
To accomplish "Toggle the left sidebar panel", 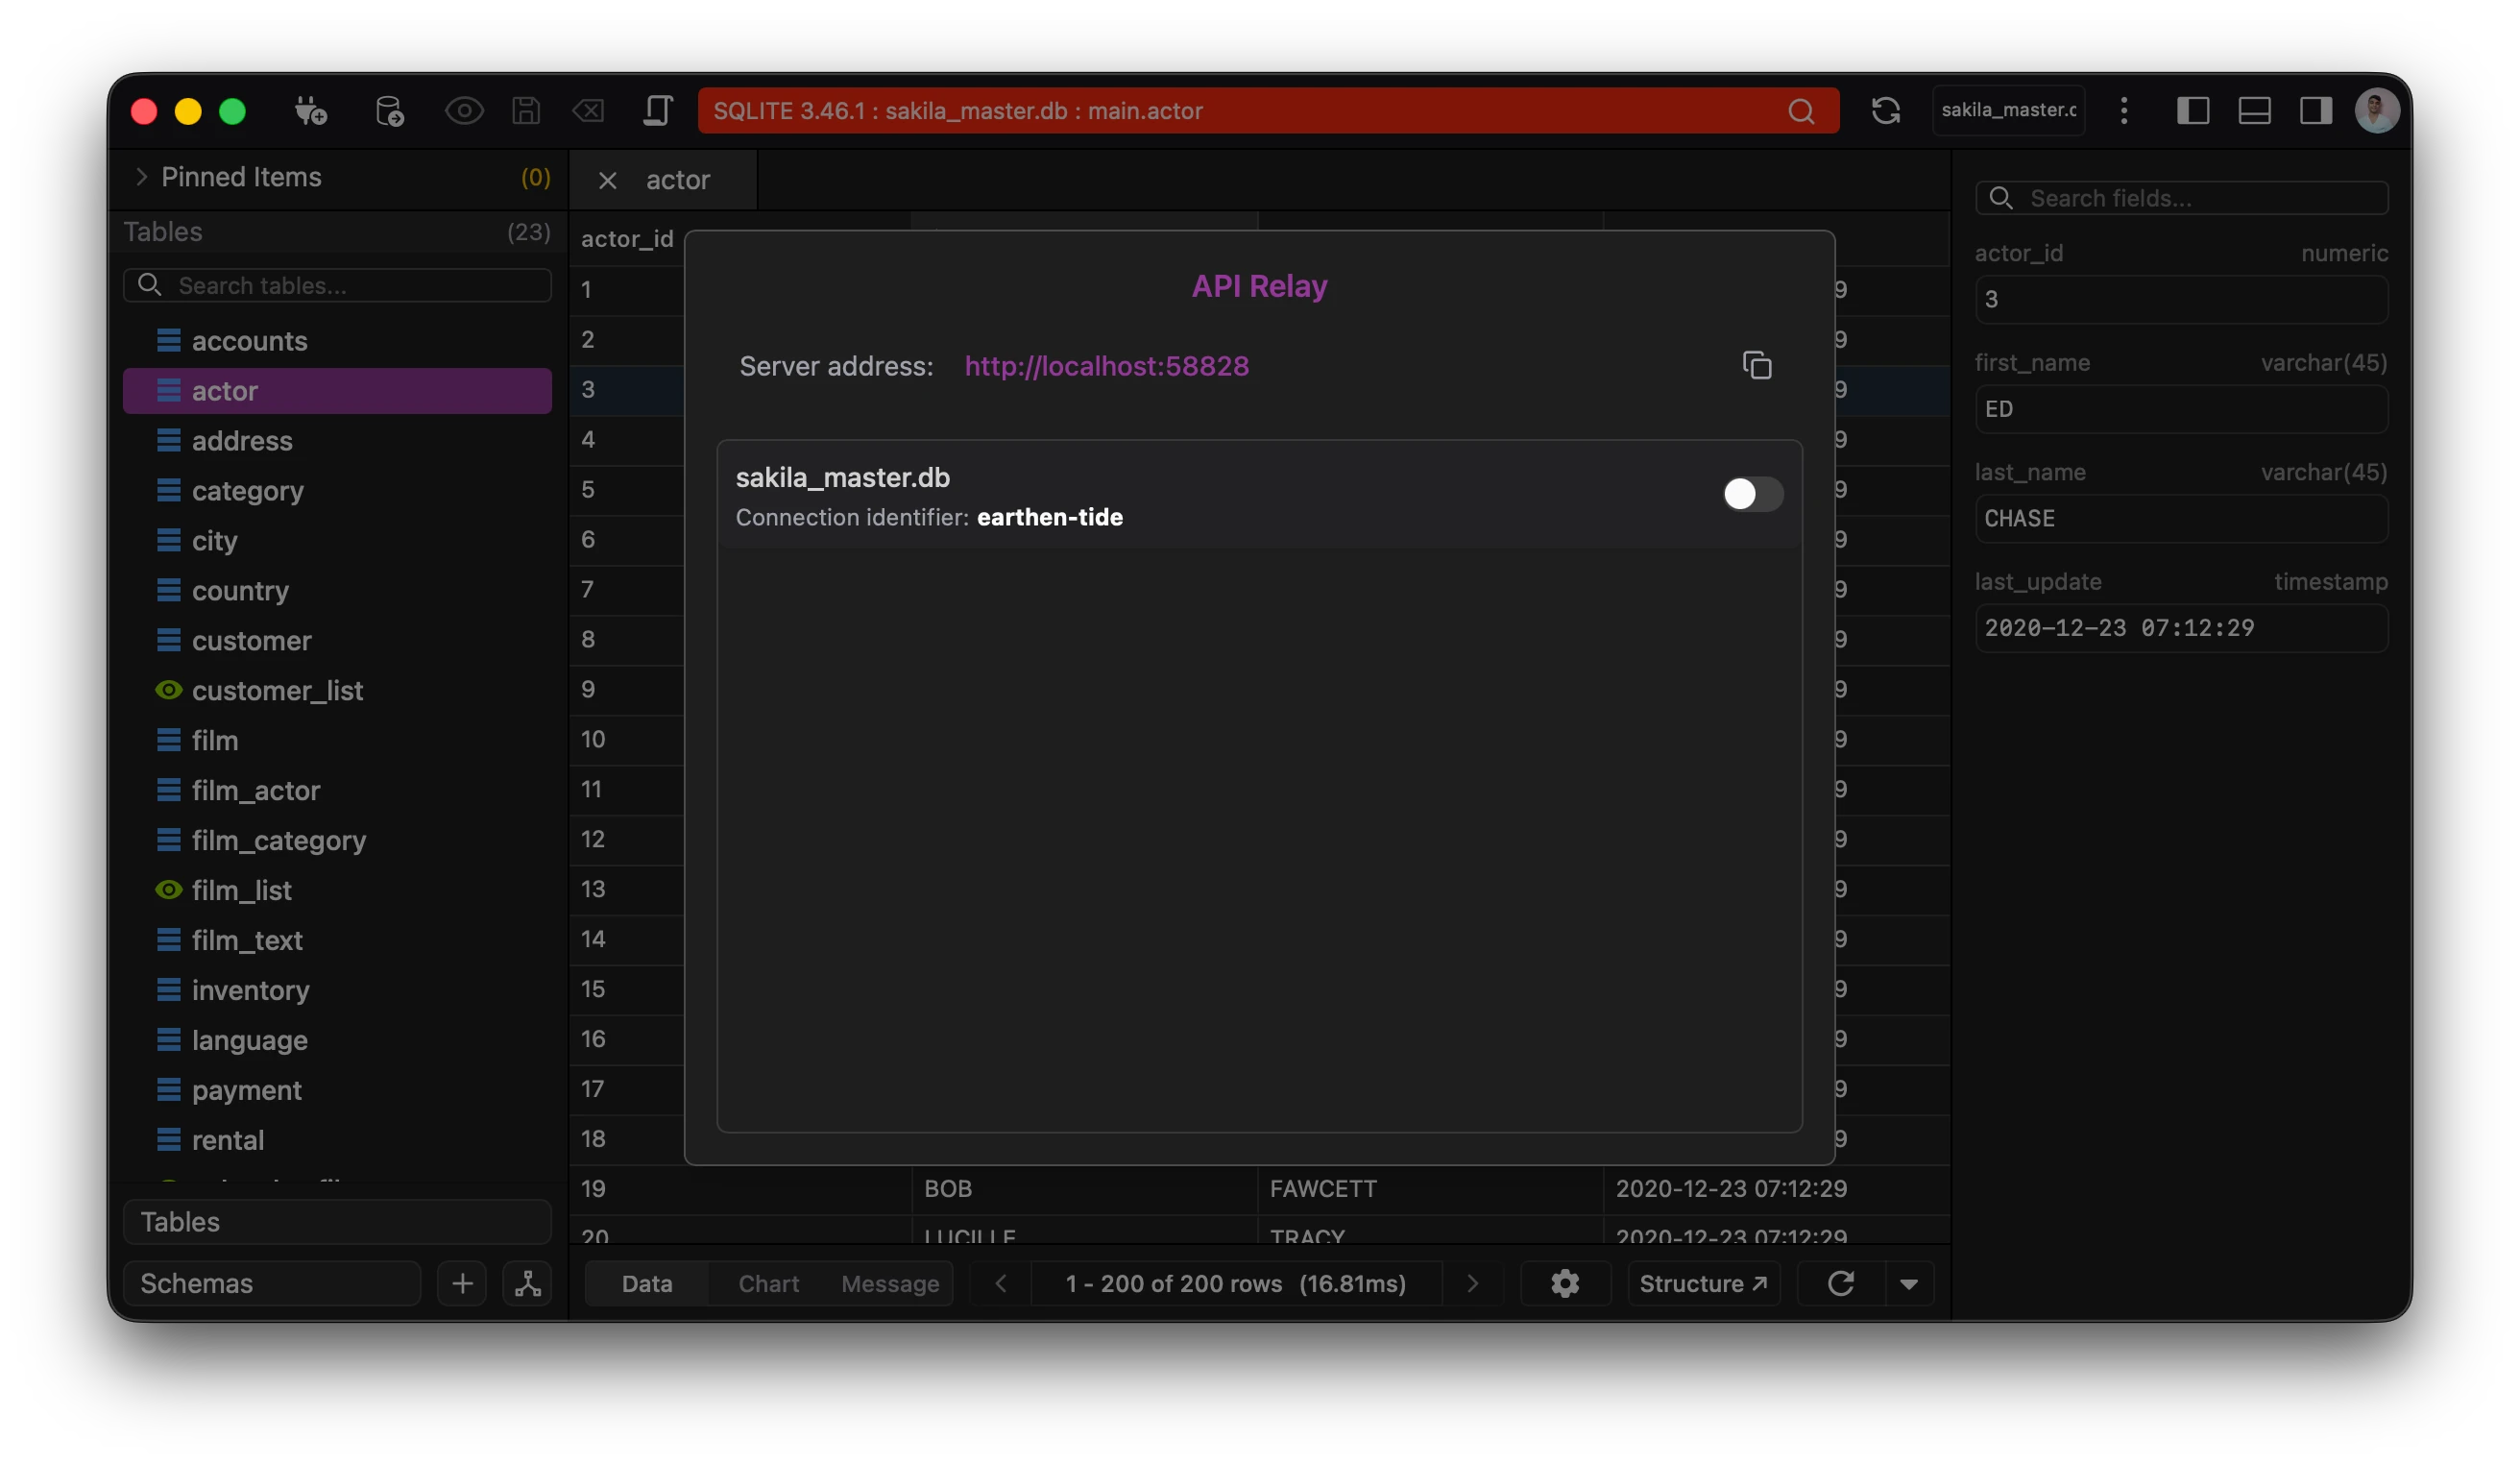I will coord(2194,111).
